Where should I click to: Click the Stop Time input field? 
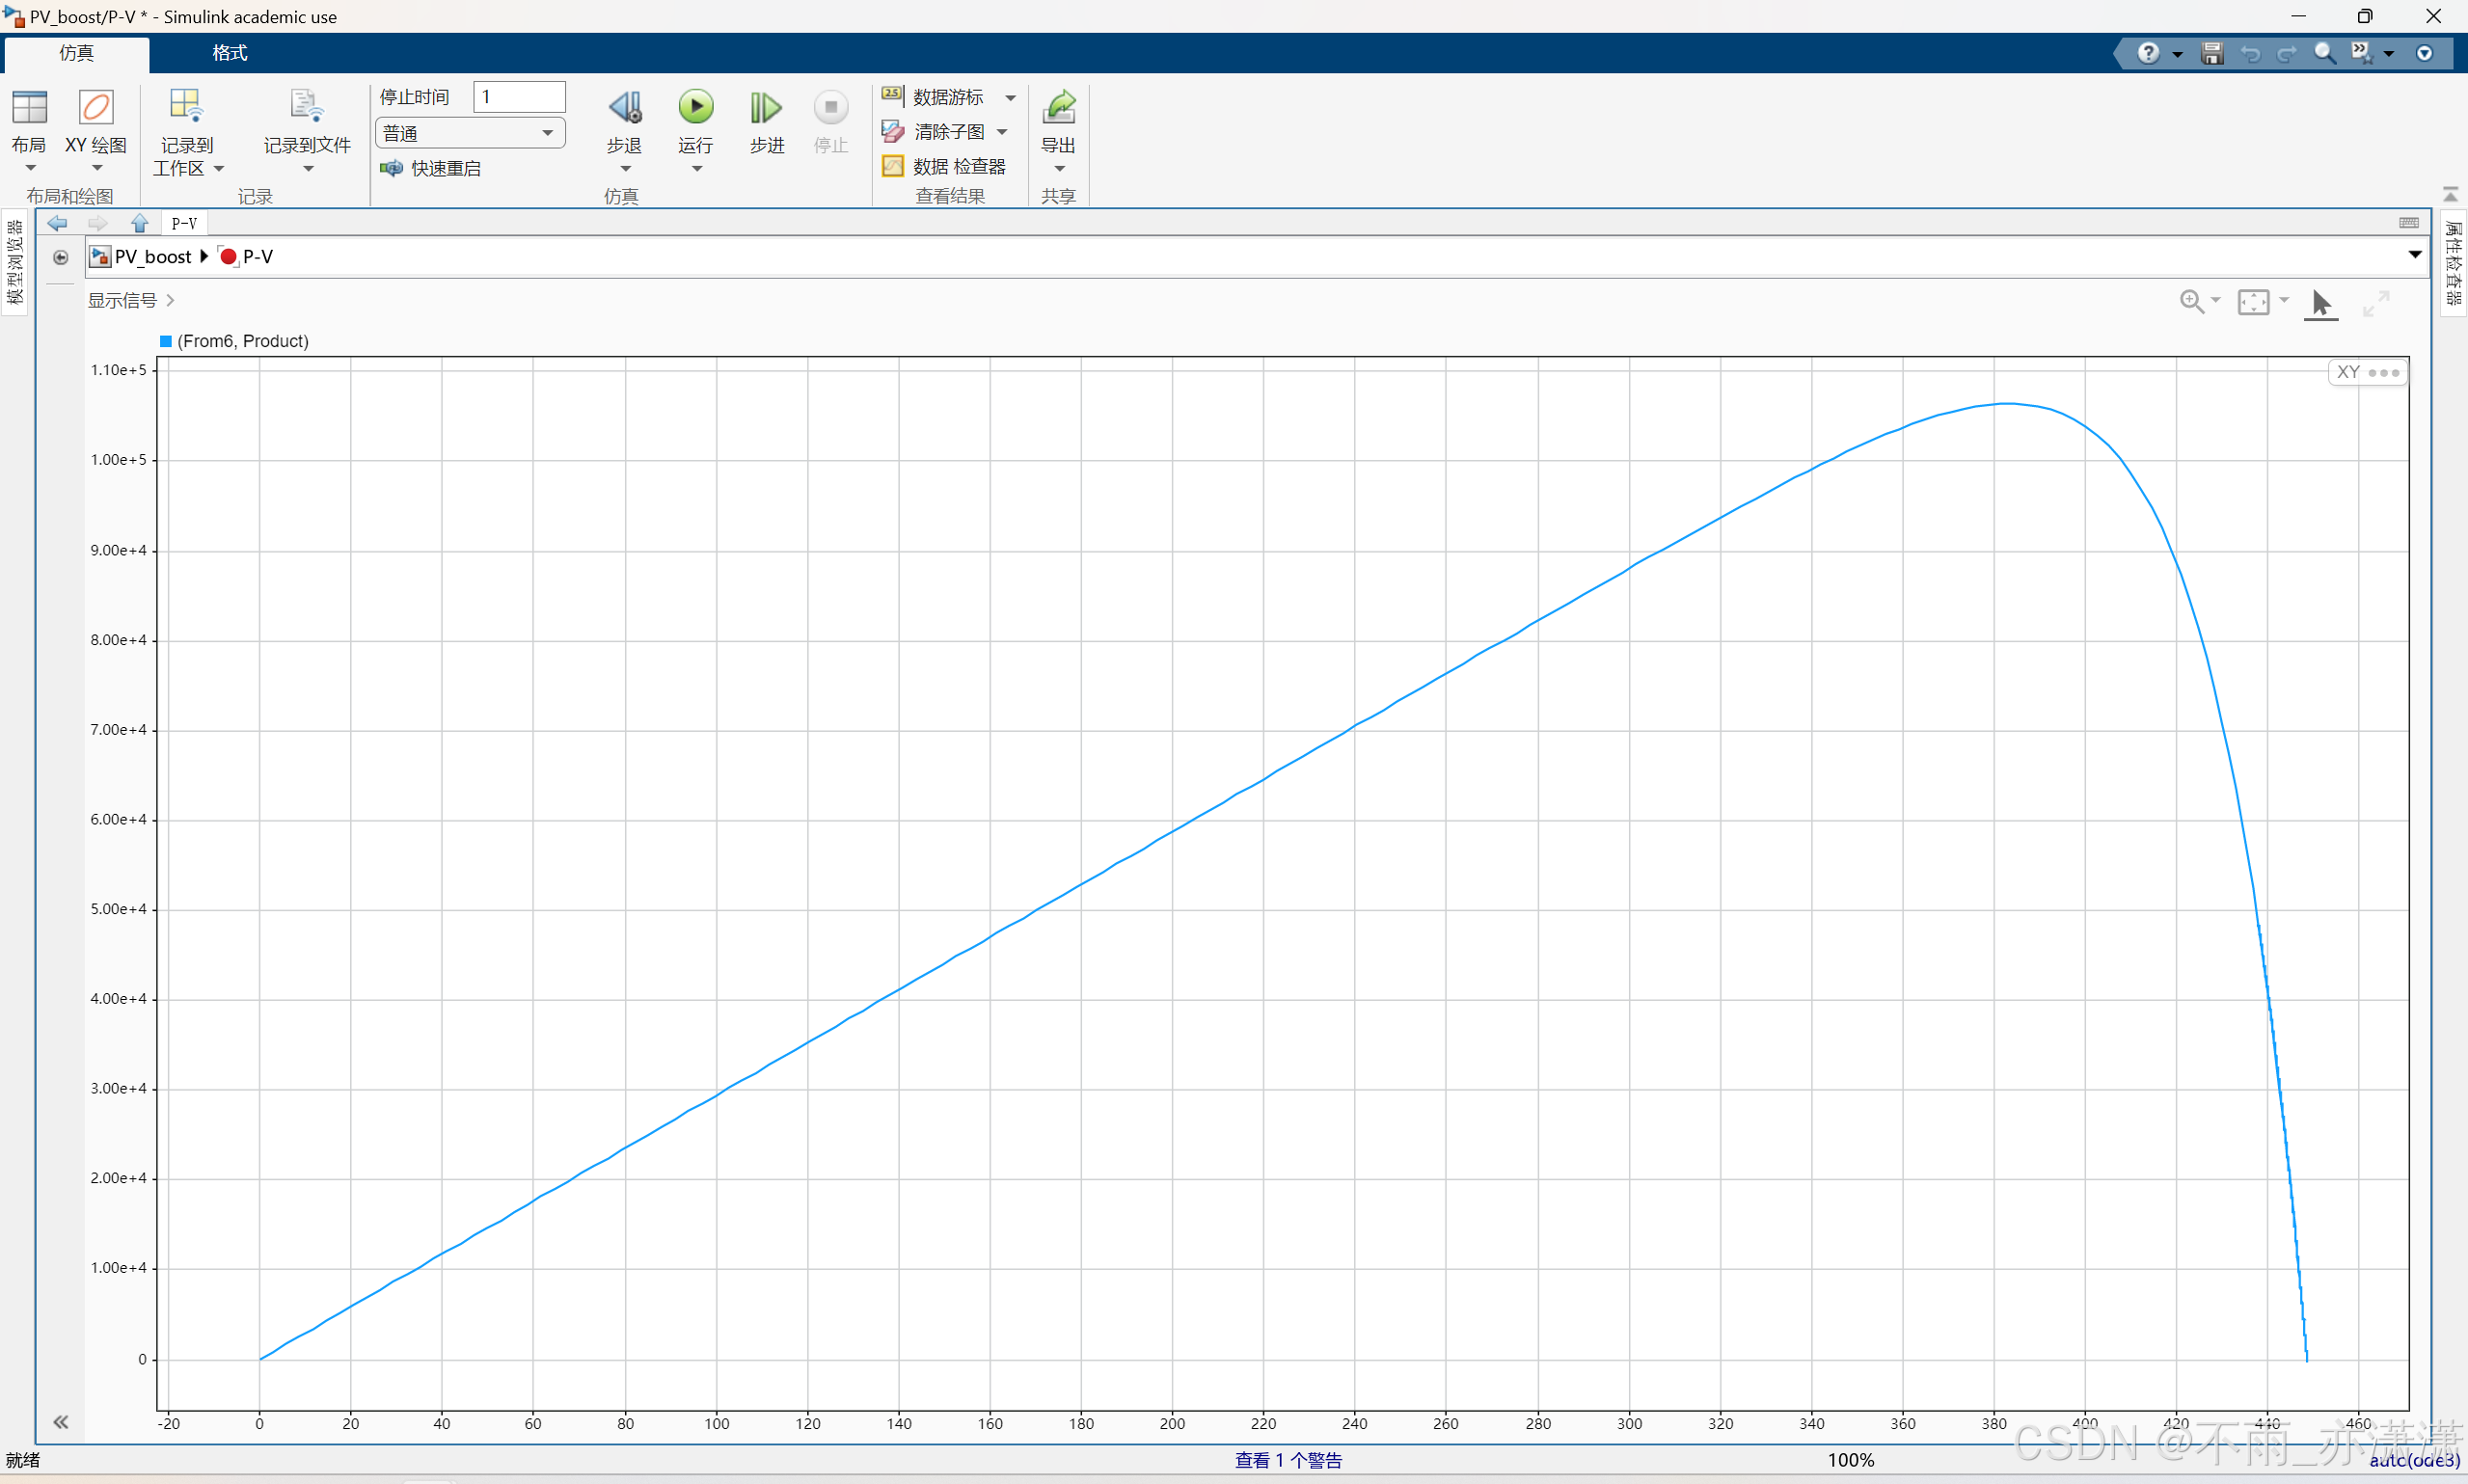tap(519, 97)
